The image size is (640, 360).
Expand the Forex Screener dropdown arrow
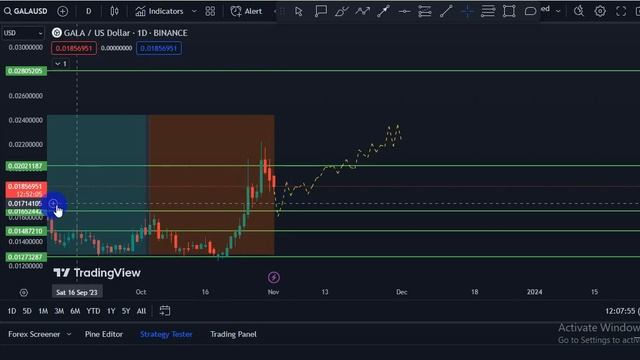pyautogui.click(x=69, y=334)
